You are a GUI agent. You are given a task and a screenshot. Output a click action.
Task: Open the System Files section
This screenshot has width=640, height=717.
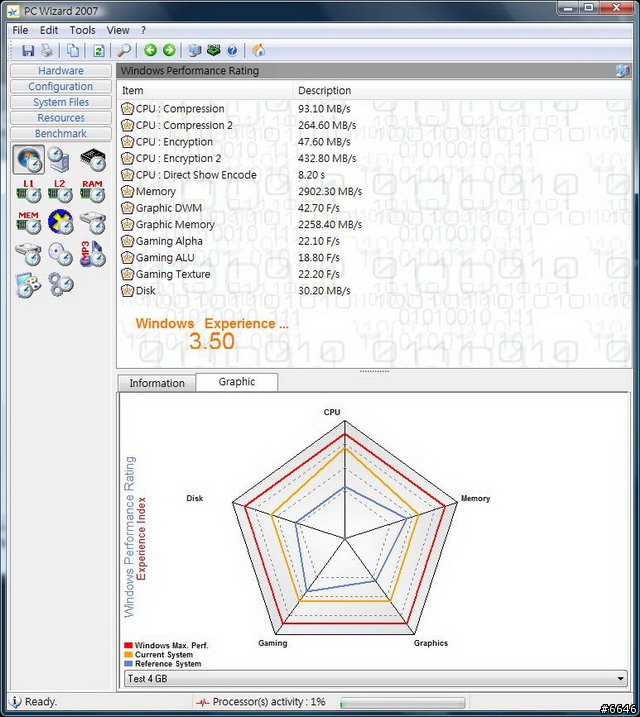61,102
